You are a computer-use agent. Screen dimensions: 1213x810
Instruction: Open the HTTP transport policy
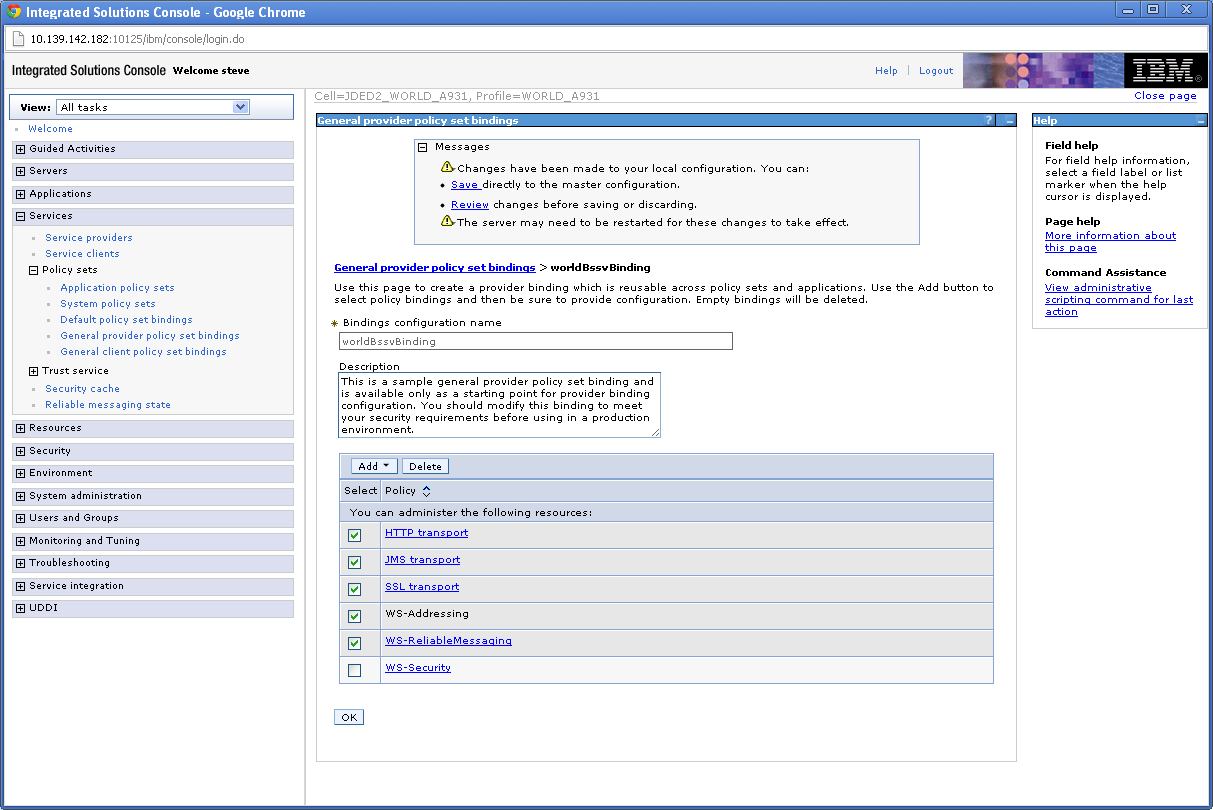pyautogui.click(x=426, y=533)
